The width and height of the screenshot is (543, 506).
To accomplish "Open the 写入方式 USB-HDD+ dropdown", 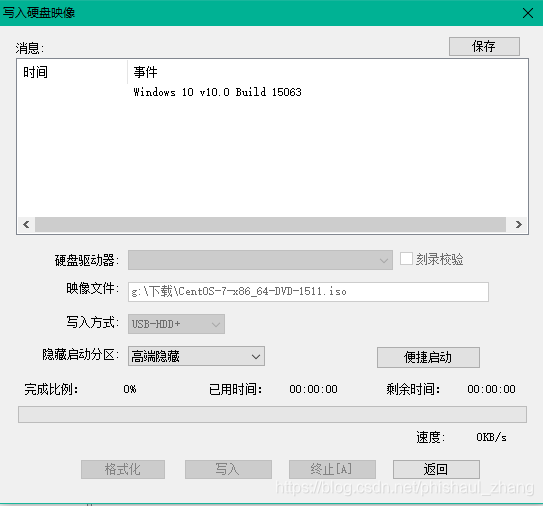I will click(x=176, y=324).
